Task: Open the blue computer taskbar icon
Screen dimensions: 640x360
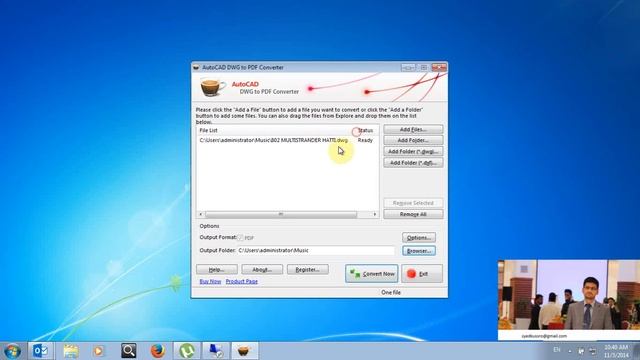Action: tap(216, 351)
